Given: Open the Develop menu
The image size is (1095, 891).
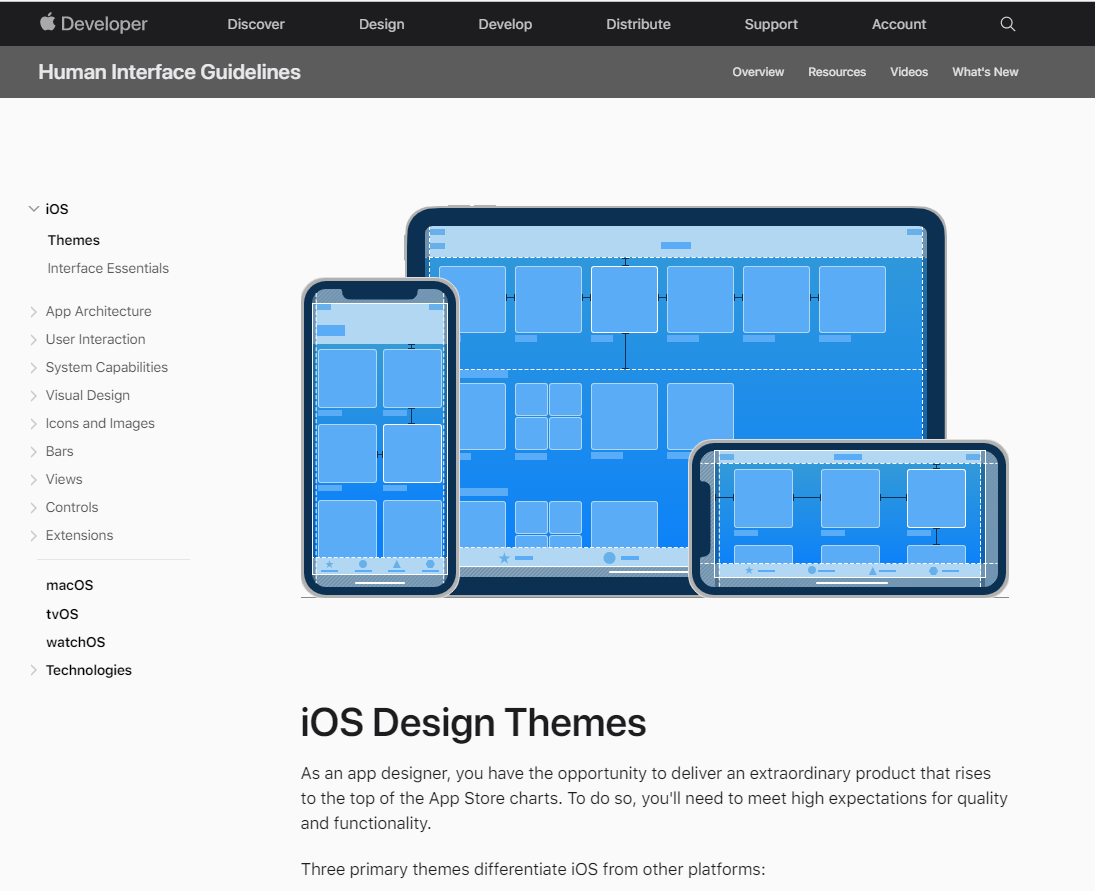Looking at the screenshot, I should [505, 24].
